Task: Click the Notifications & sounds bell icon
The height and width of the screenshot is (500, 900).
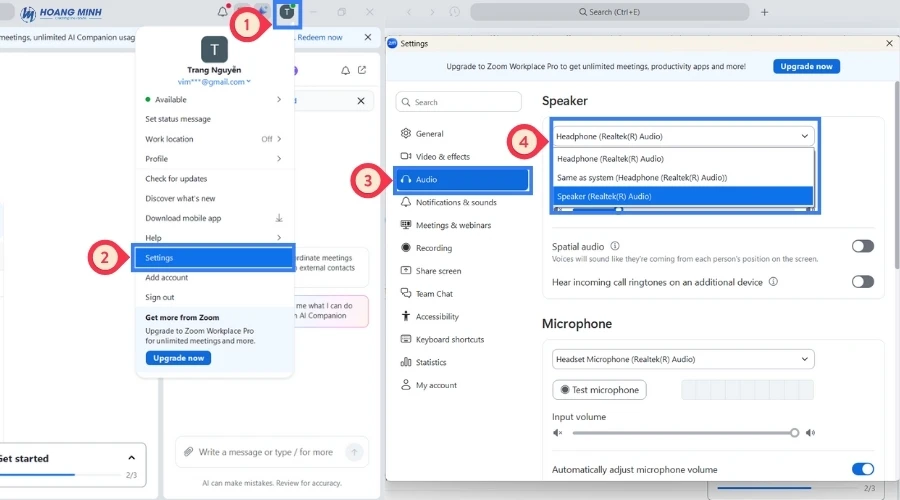Action: click(406, 202)
